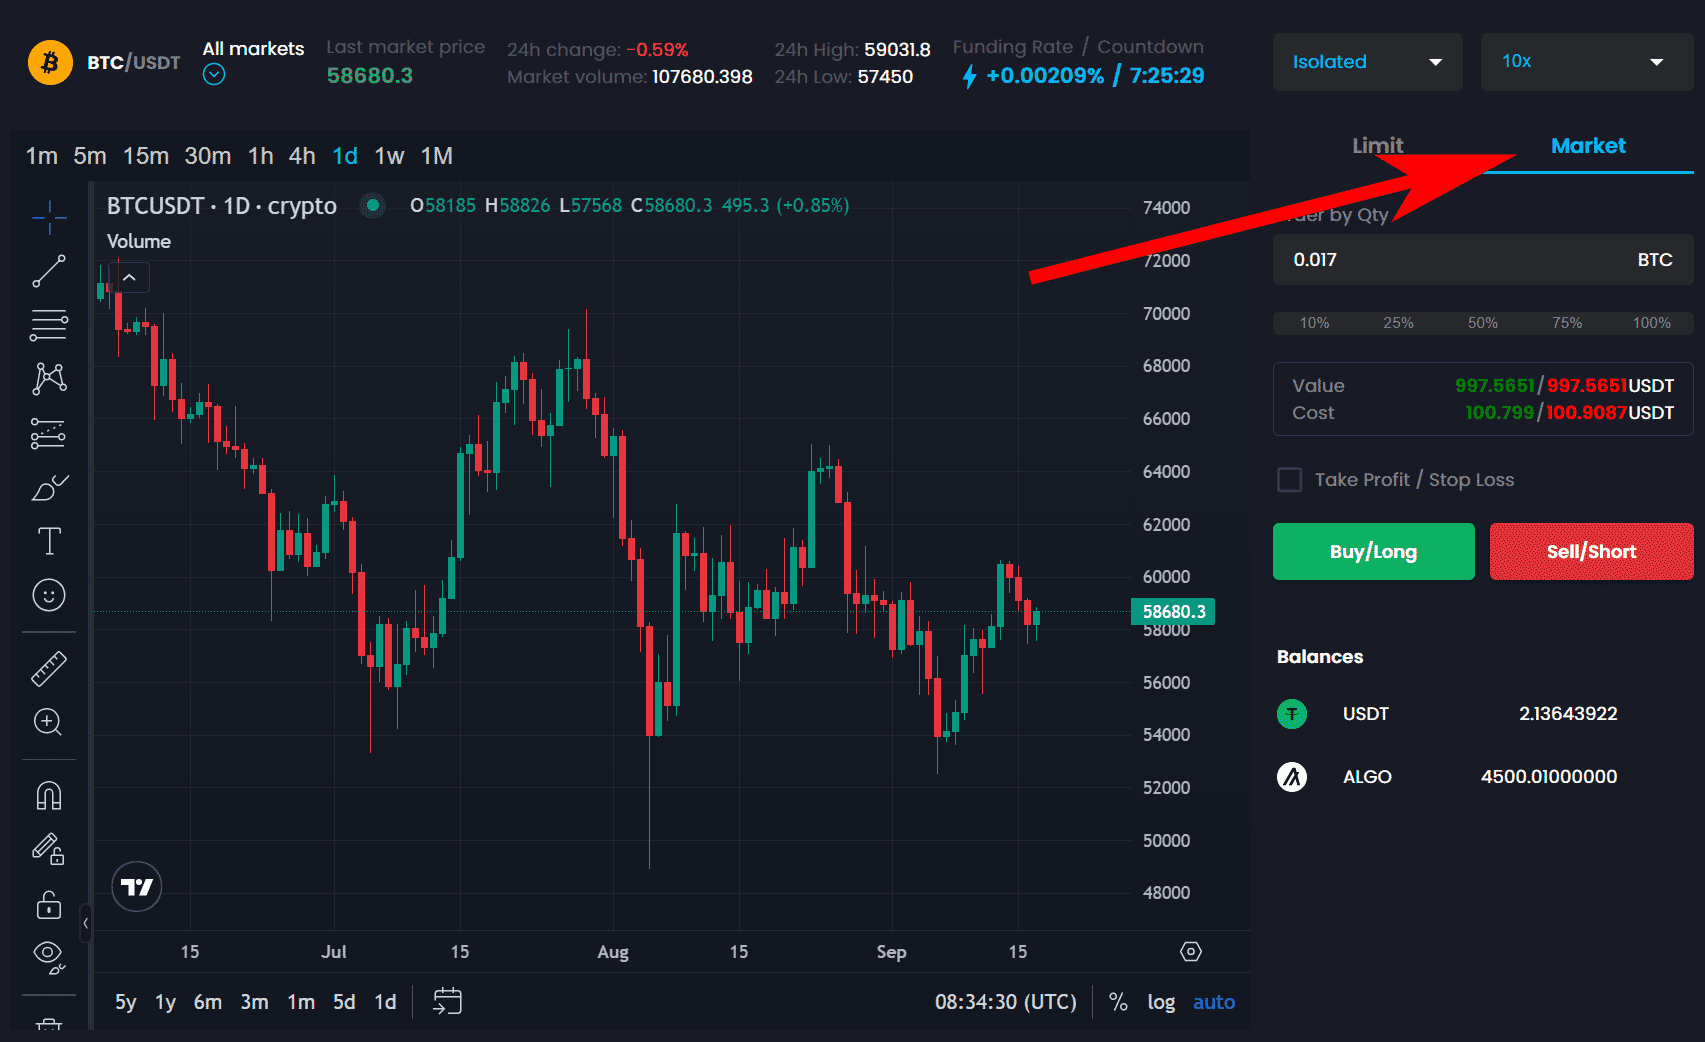This screenshot has height=1042, width=1705.
Task: Click the BTC/USDT pair name
Action: click(133, 62)
